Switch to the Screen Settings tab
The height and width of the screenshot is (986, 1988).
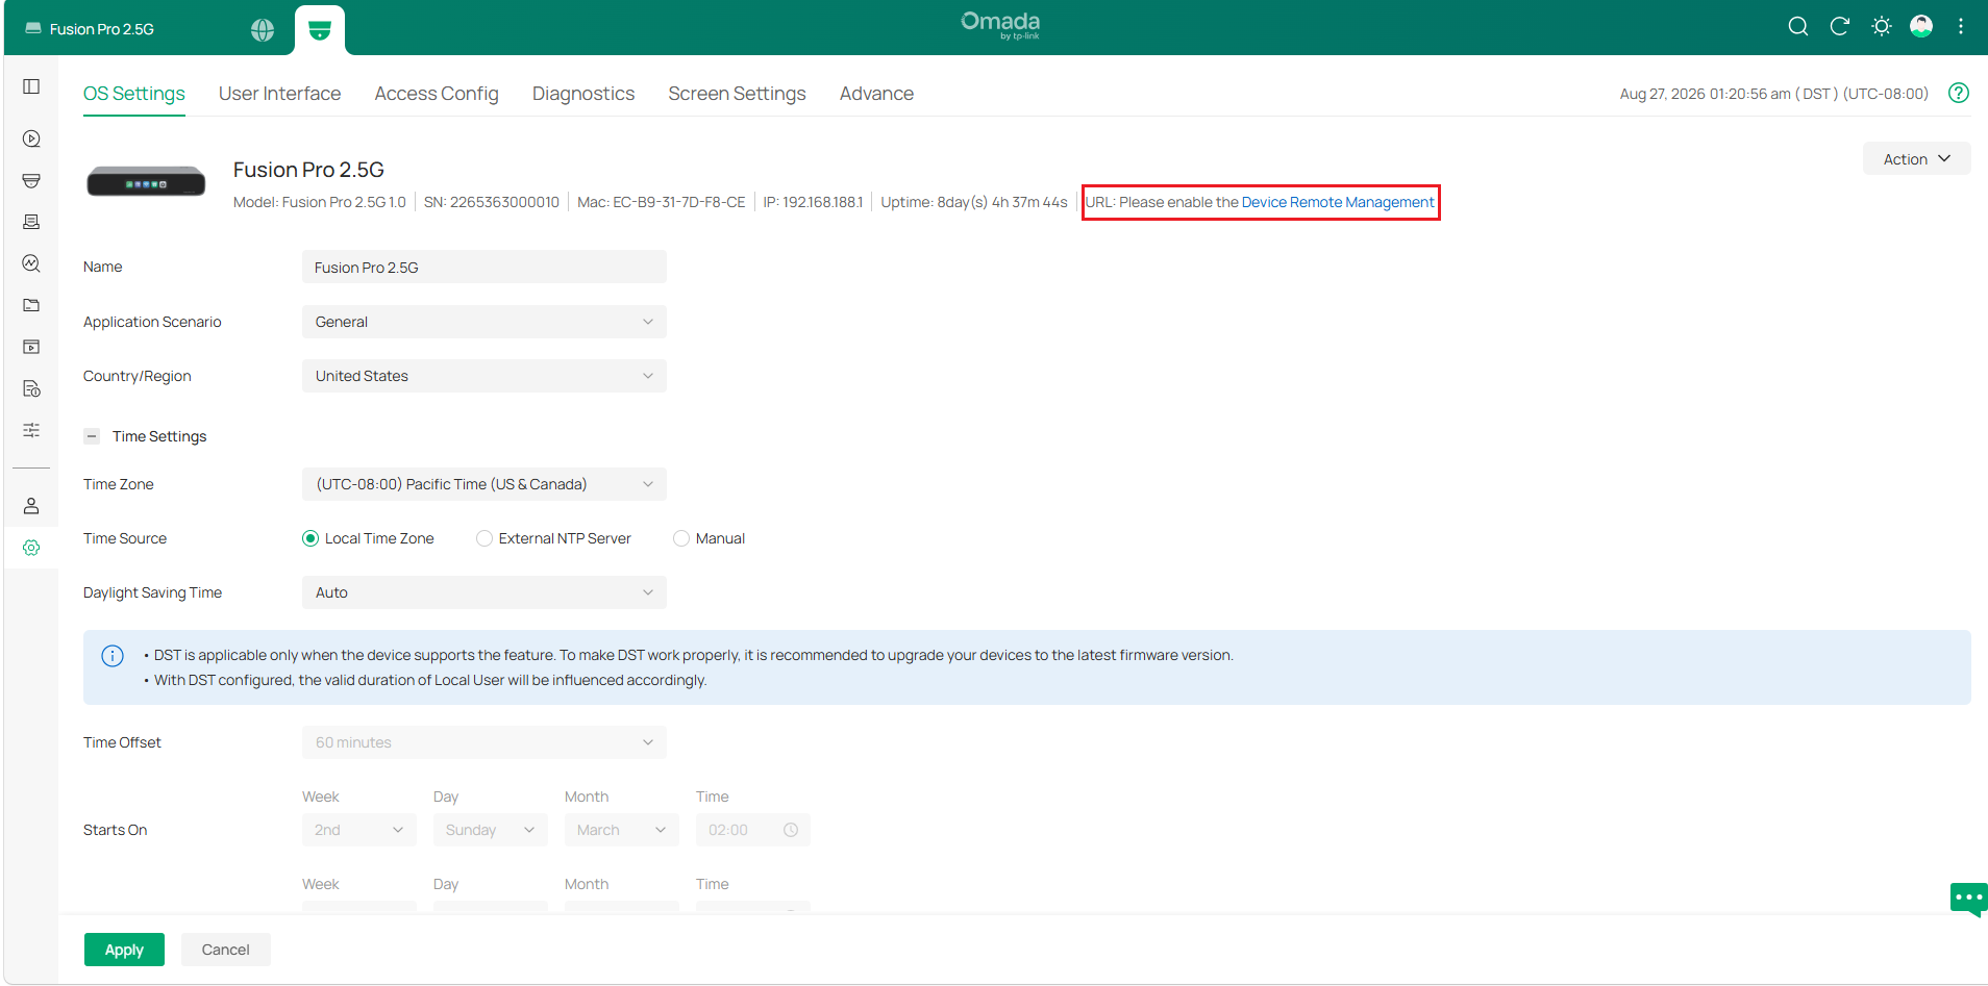(x=737, y=93)
